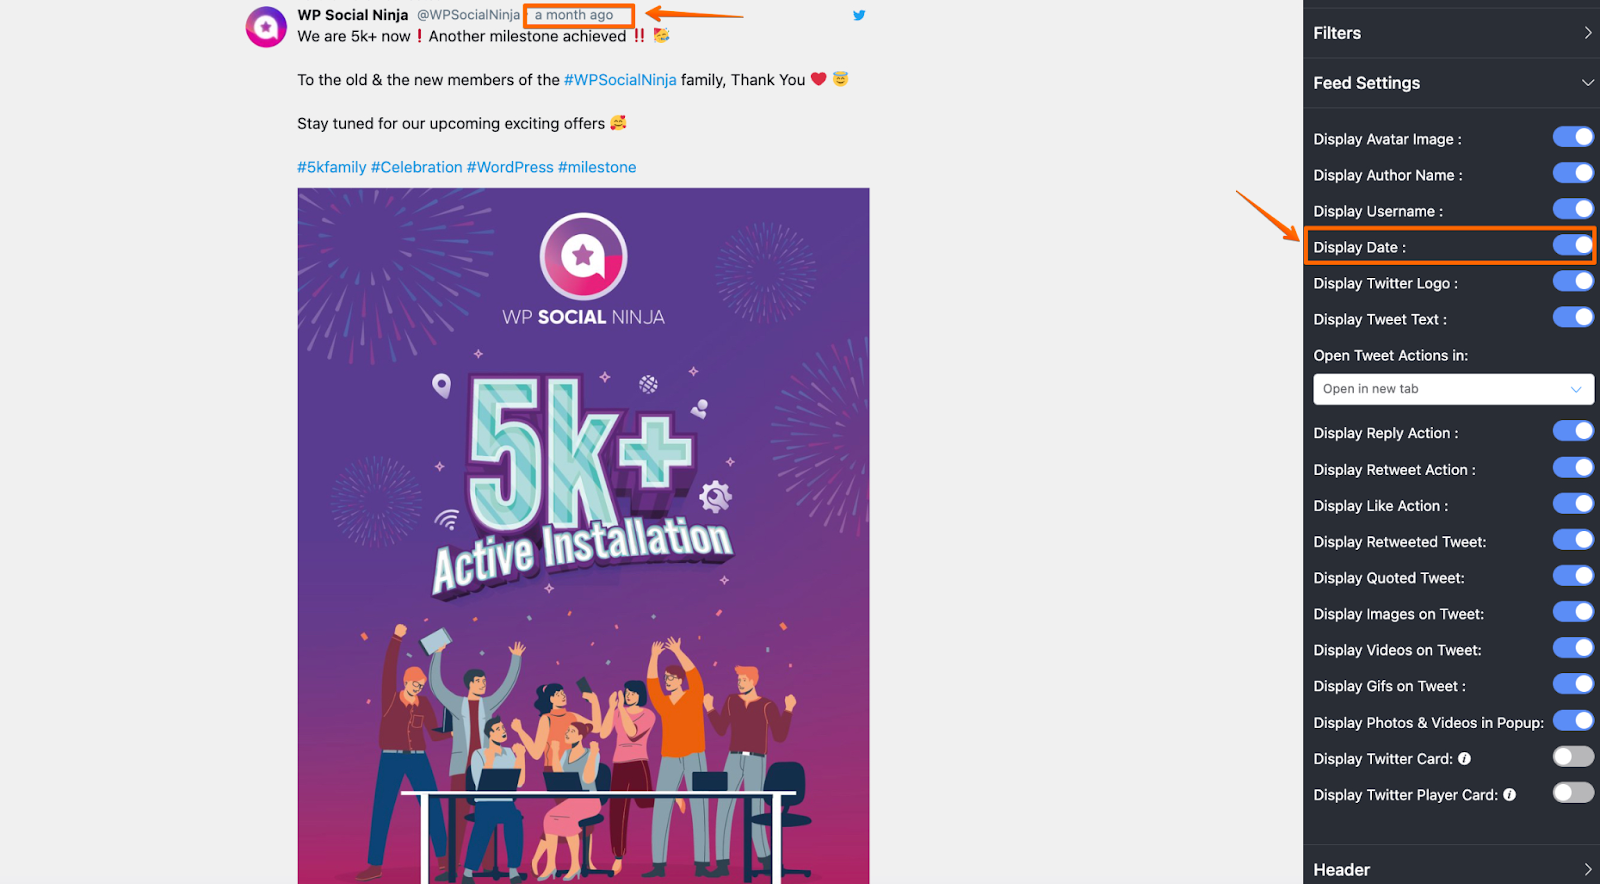Viewport: 1600px width, 884px height.
Task: Toggle Display Retweet Action switch
Action: click(x=1573, y=467)
